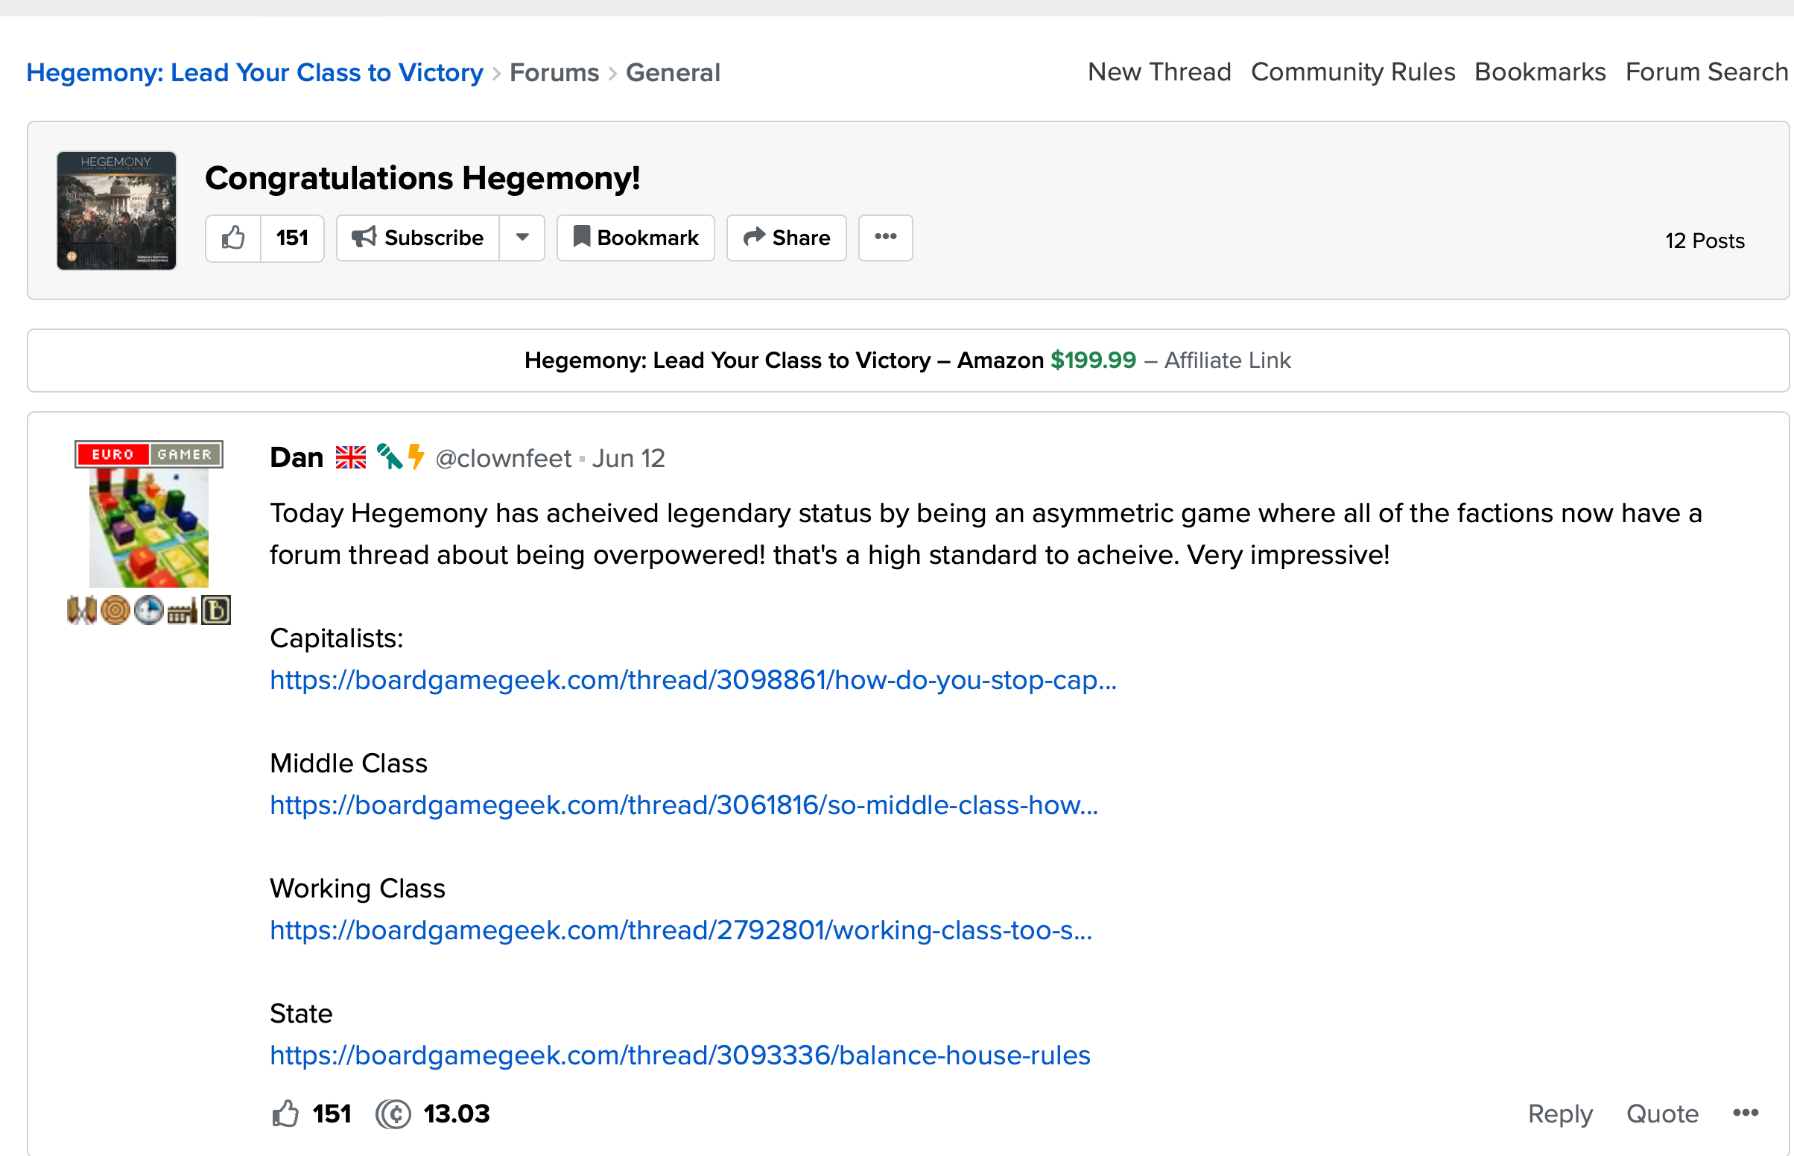Click the microphone badge beside Dan's name

[x=392, y=457]
